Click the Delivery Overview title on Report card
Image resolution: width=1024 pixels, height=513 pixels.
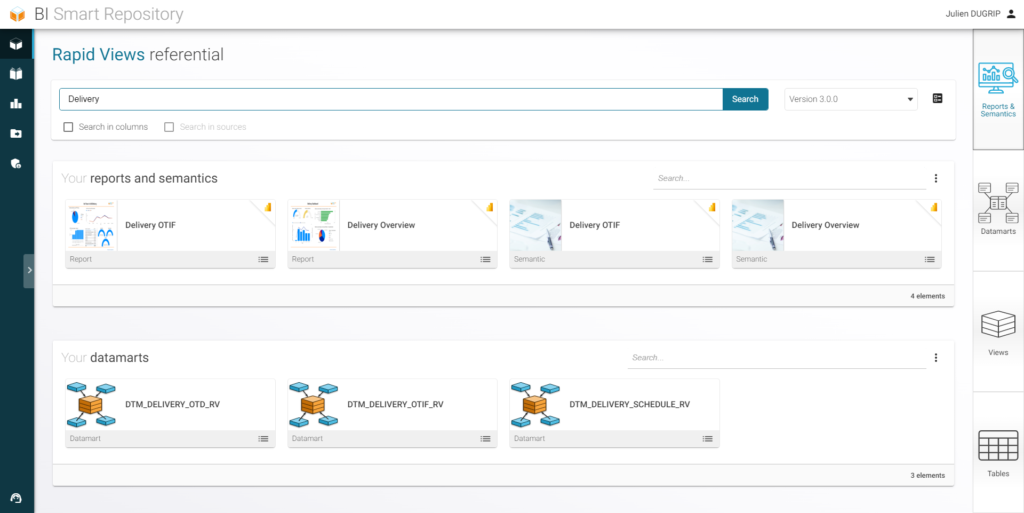point(381,225)
